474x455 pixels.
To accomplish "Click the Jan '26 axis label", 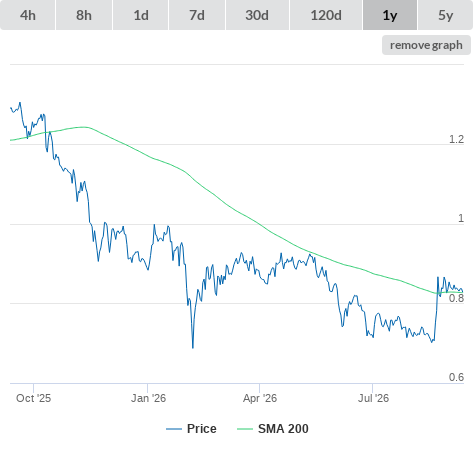I will pos(148,398).
